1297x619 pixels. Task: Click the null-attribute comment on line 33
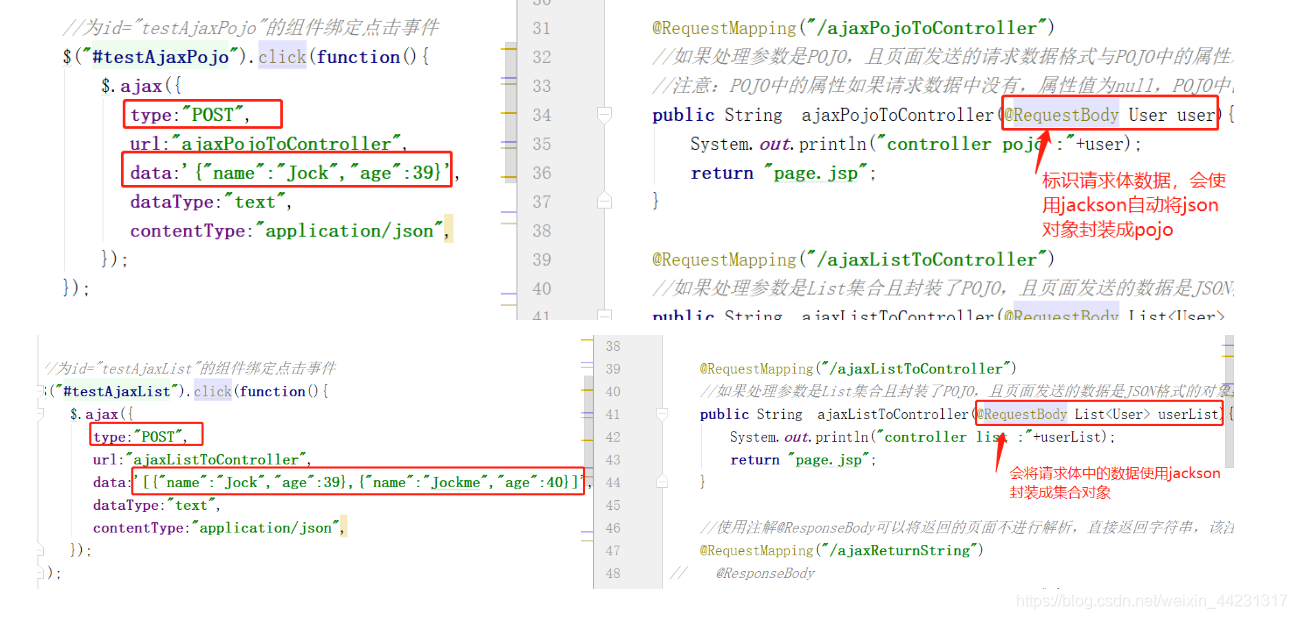tap(942, 86)
